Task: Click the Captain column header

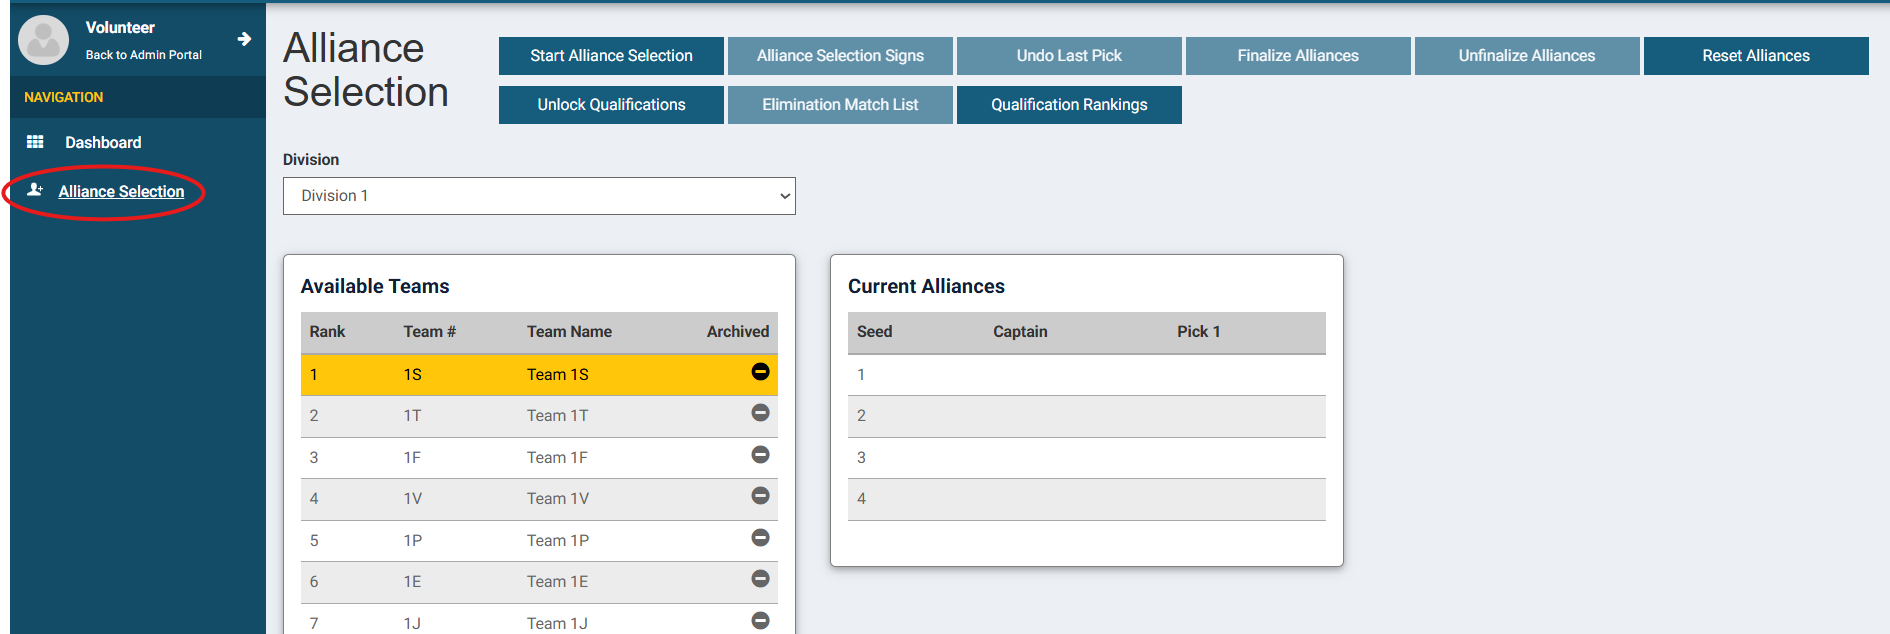Action: coord(1020,332)
